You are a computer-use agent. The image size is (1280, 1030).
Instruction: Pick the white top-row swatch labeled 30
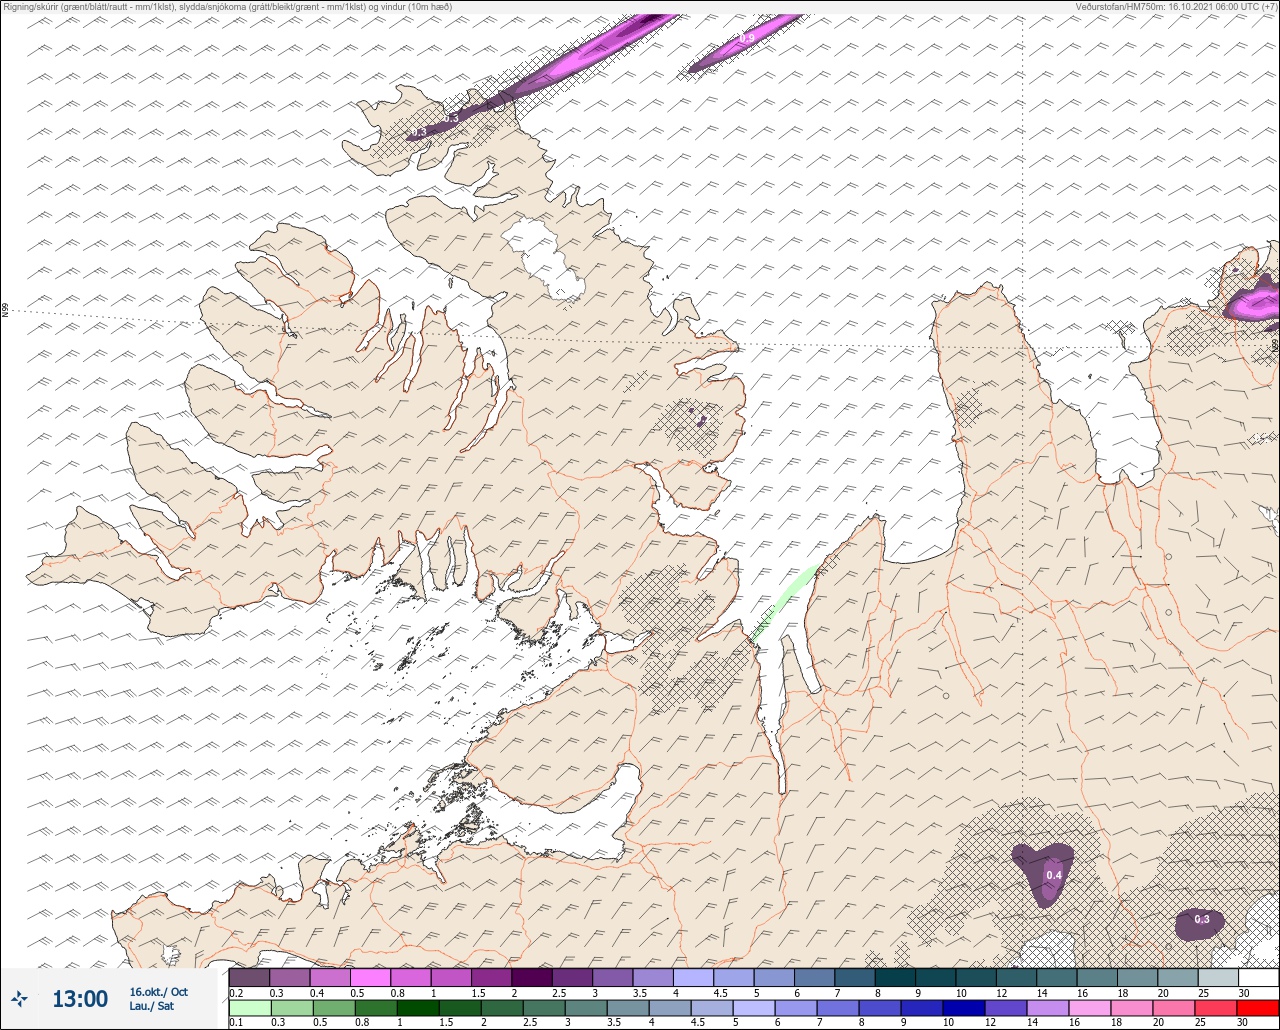click(1259, 977)
